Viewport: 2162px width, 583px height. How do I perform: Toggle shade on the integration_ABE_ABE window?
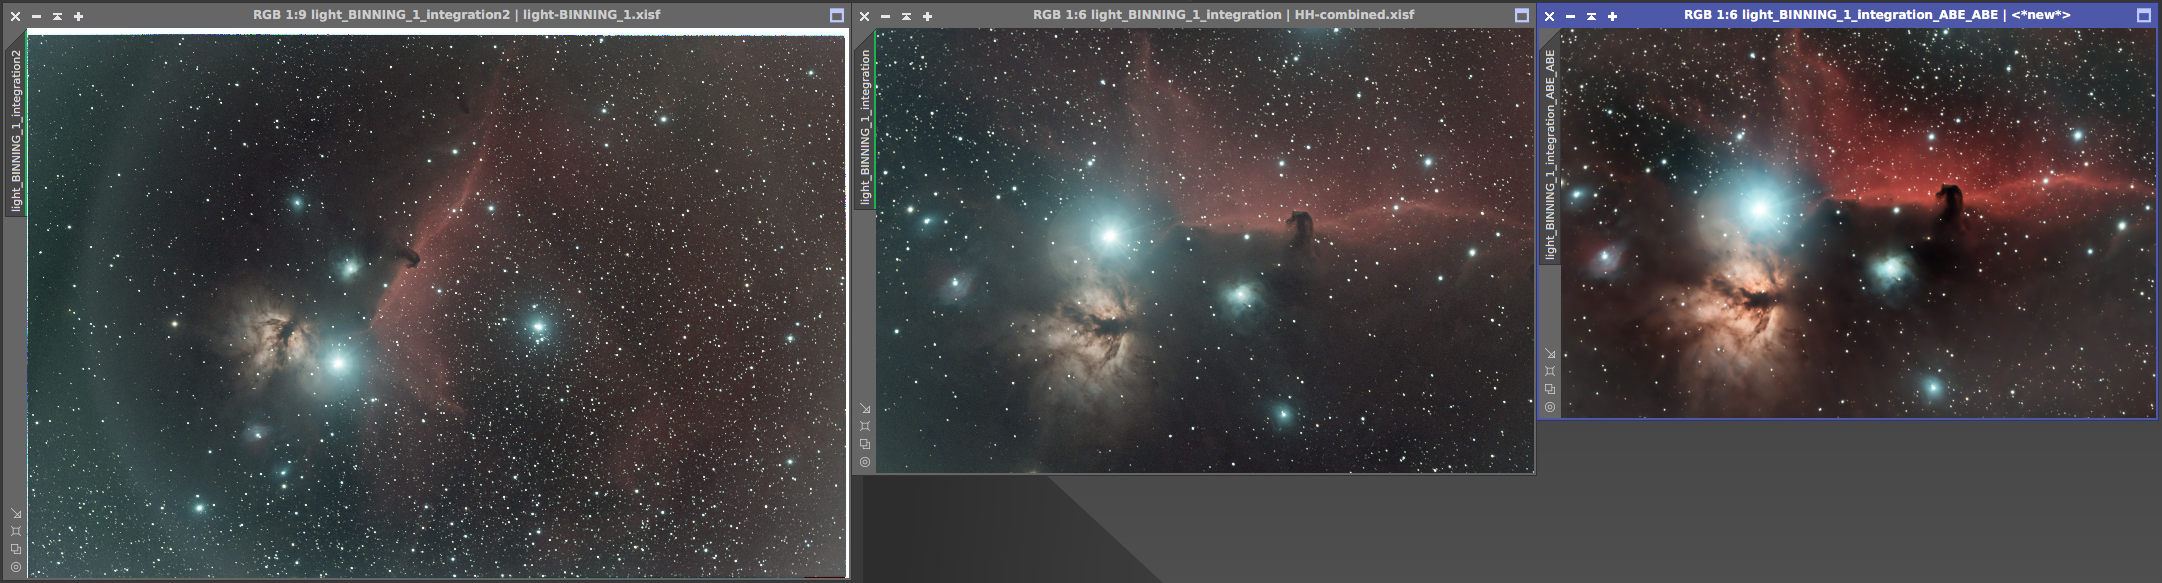pyautogui.click(x=1591, y=16)
